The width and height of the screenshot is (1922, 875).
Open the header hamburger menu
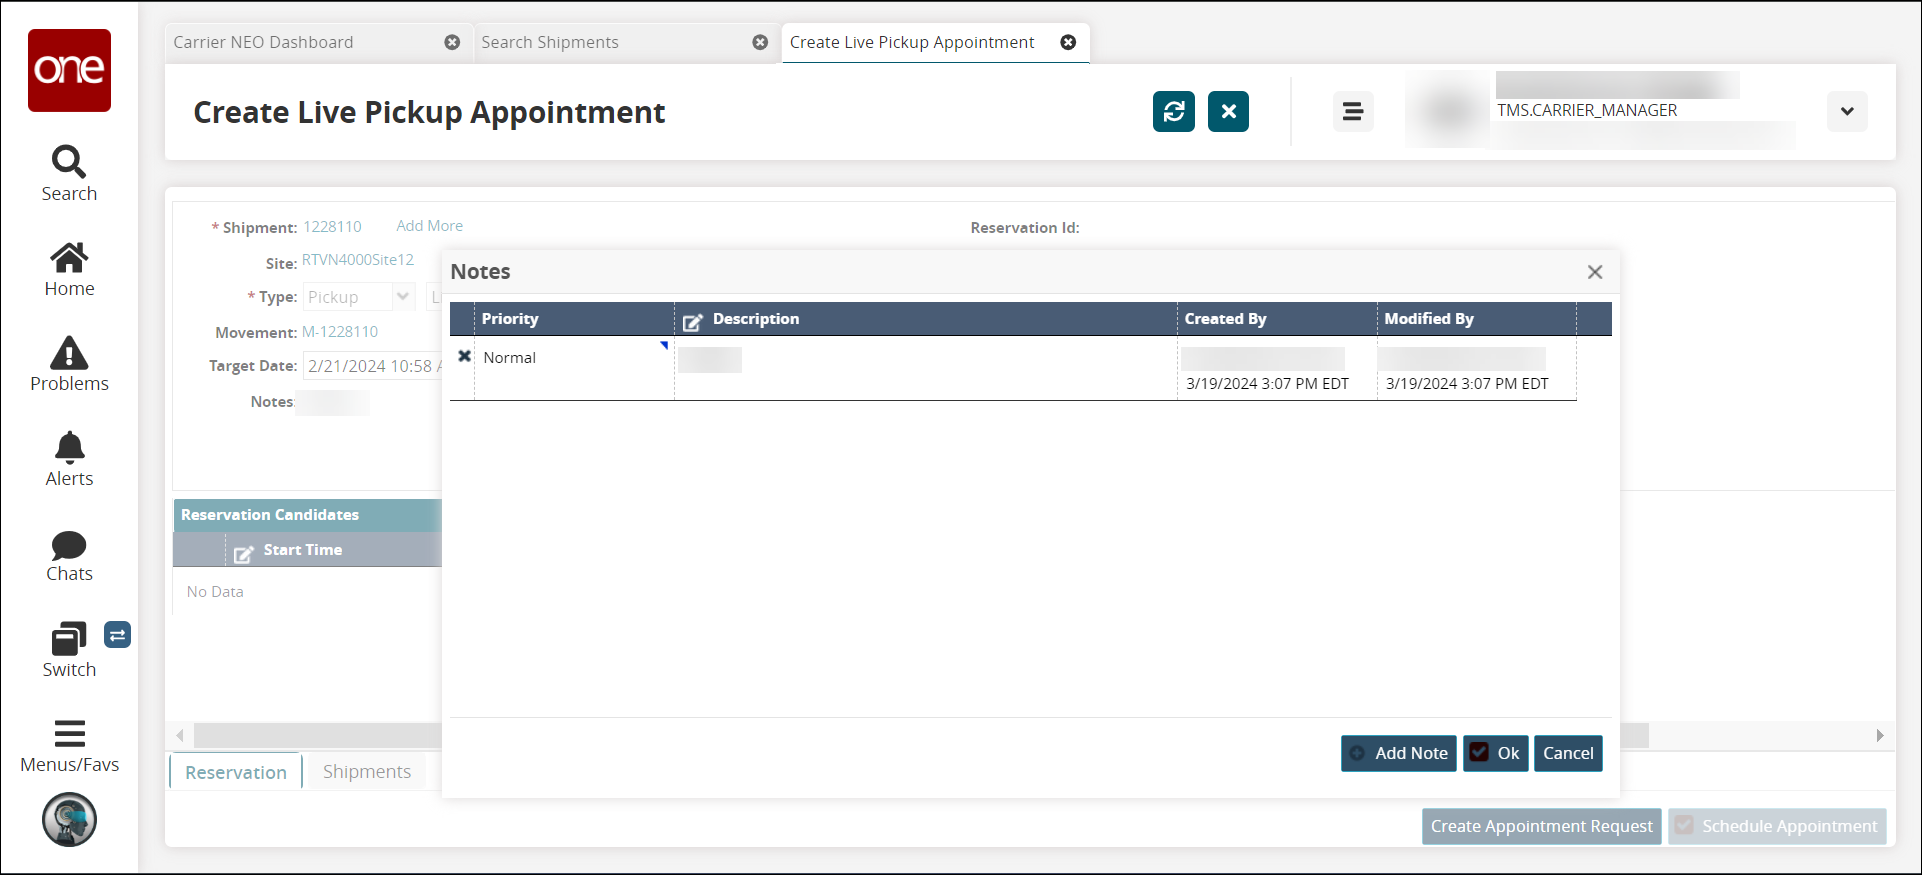[1352, 111]
